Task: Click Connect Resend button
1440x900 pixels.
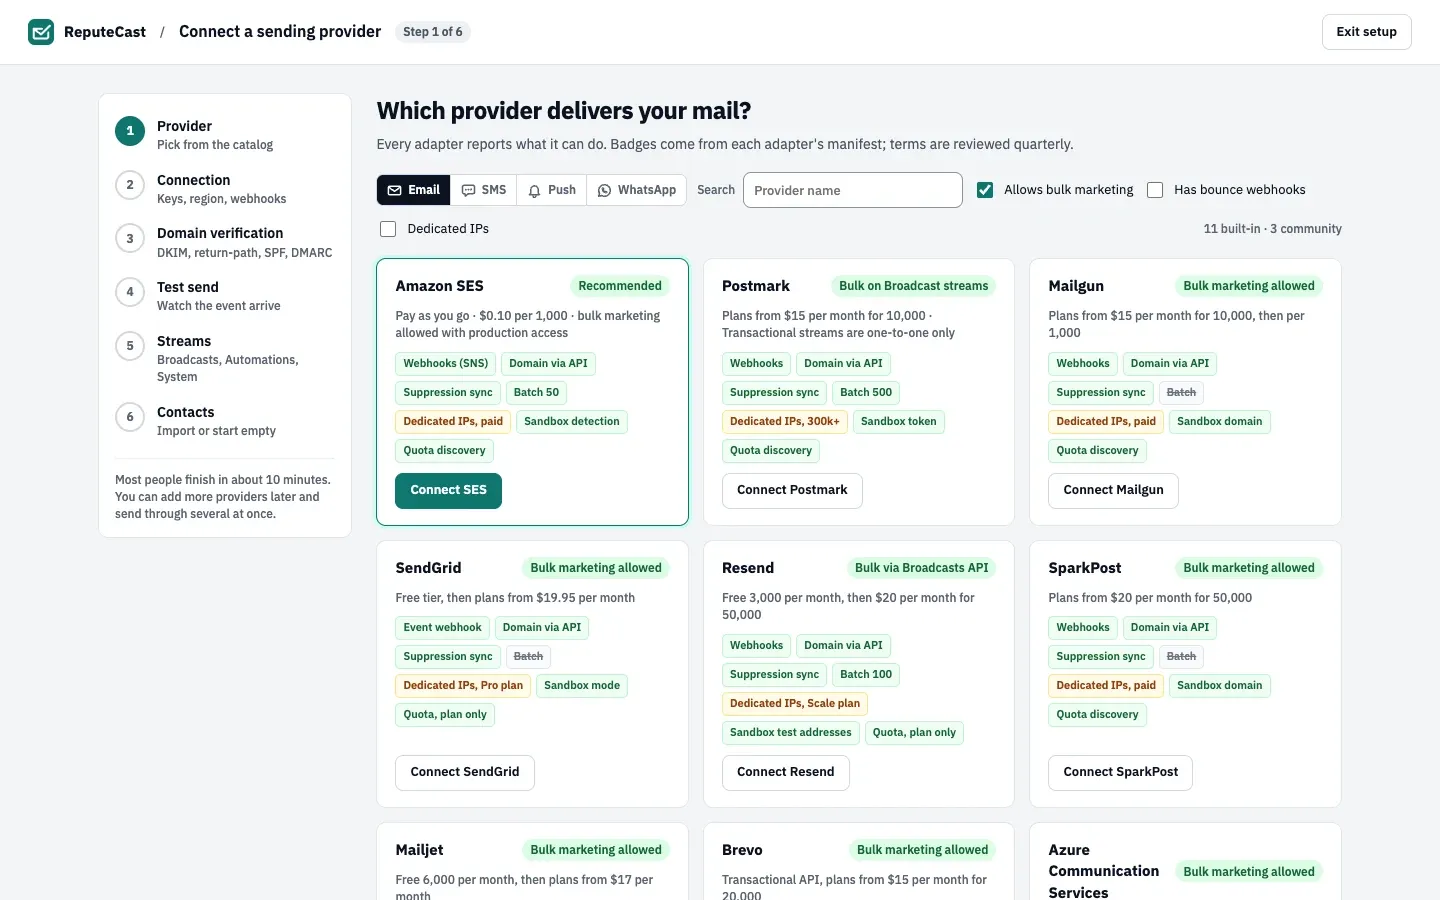Action: pyautogui.click(x=785, y=772)
